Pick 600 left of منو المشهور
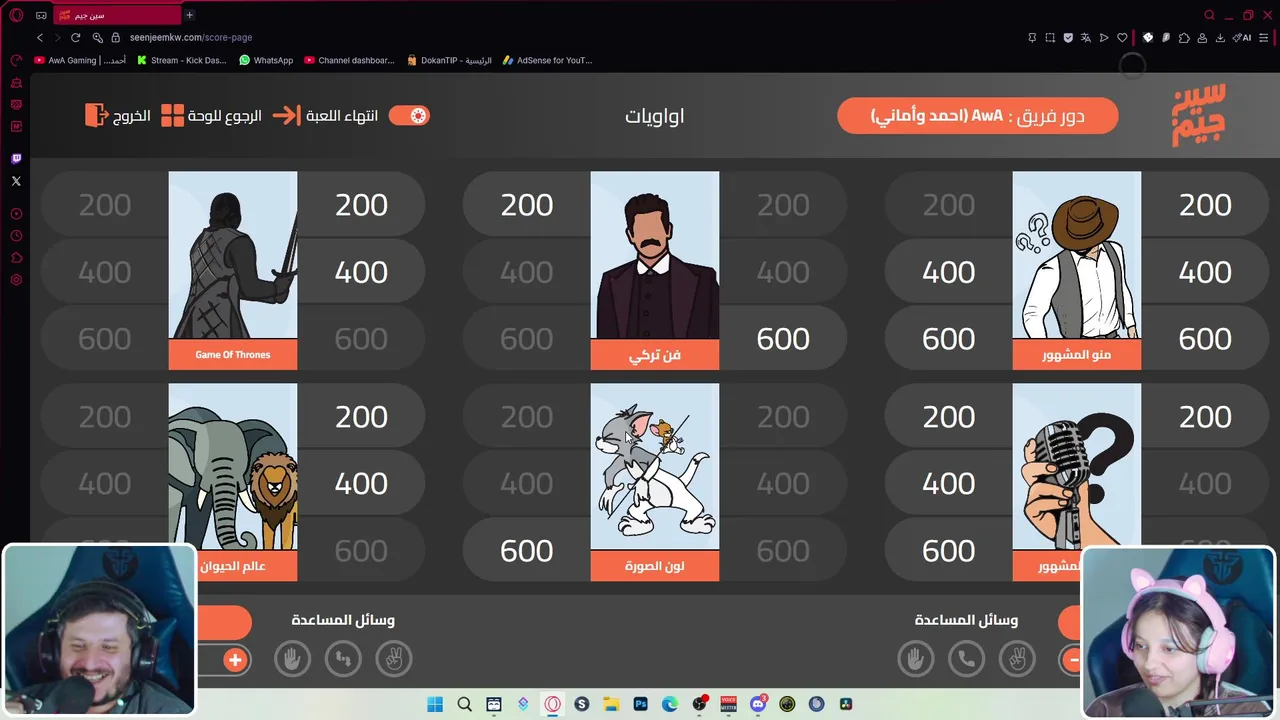Viewport: 1280px width, 720px height. tap(949, 339)
